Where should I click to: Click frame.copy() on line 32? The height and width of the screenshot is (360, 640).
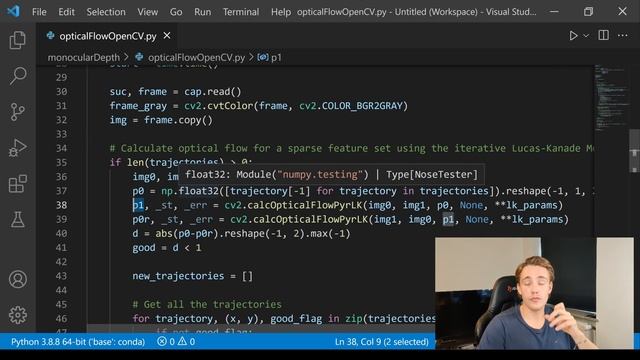coord(178,120)
